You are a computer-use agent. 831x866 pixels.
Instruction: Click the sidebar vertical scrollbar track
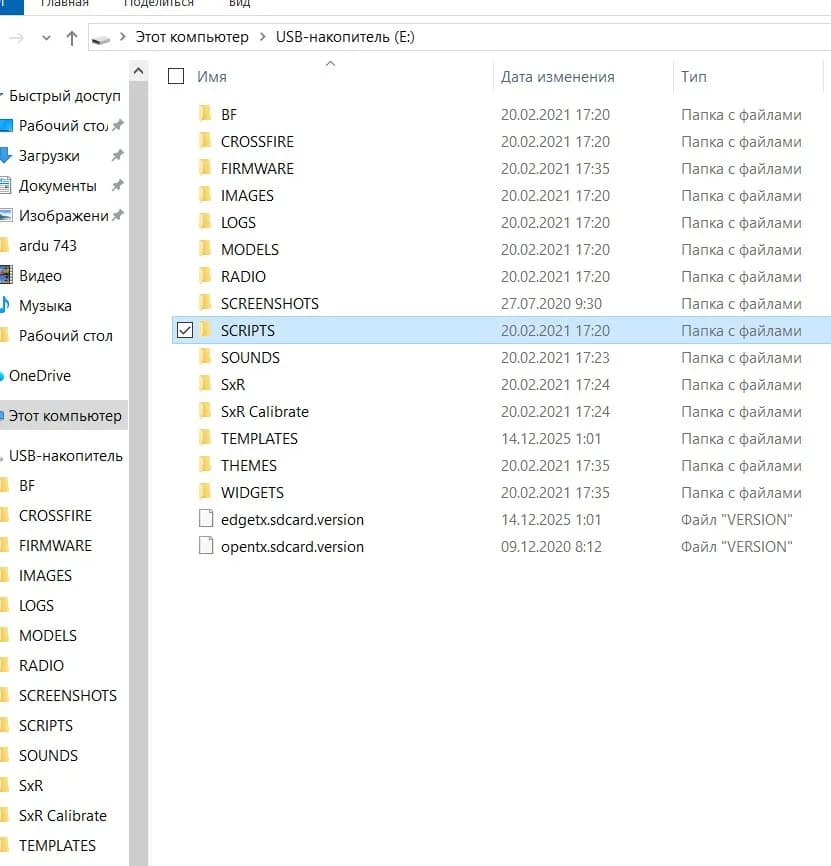[139, 472]
